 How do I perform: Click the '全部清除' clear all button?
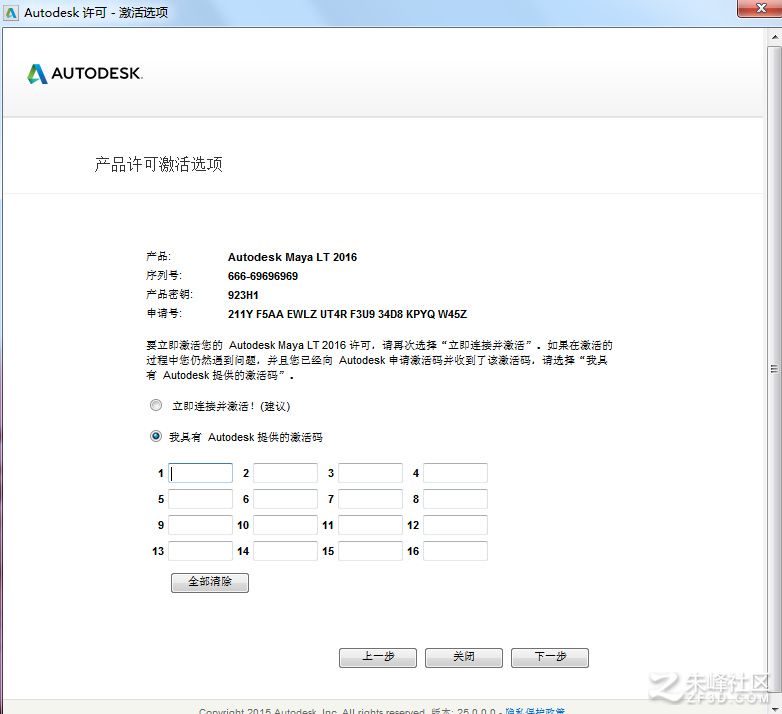click(210, 582)
